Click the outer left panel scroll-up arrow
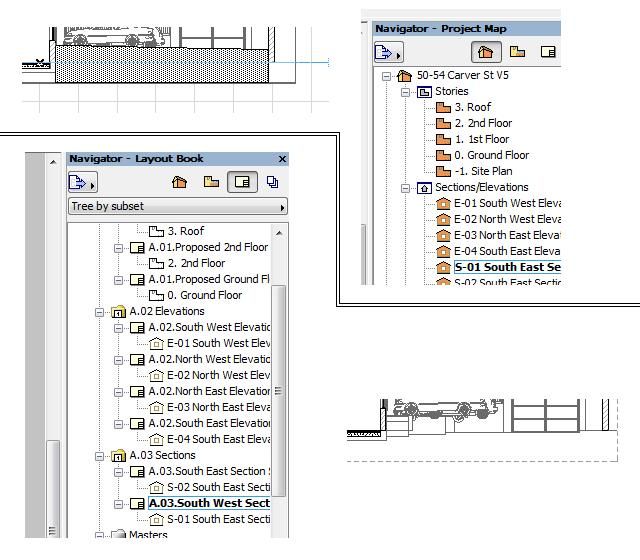640x560 pixels. (x=53, y=162)
